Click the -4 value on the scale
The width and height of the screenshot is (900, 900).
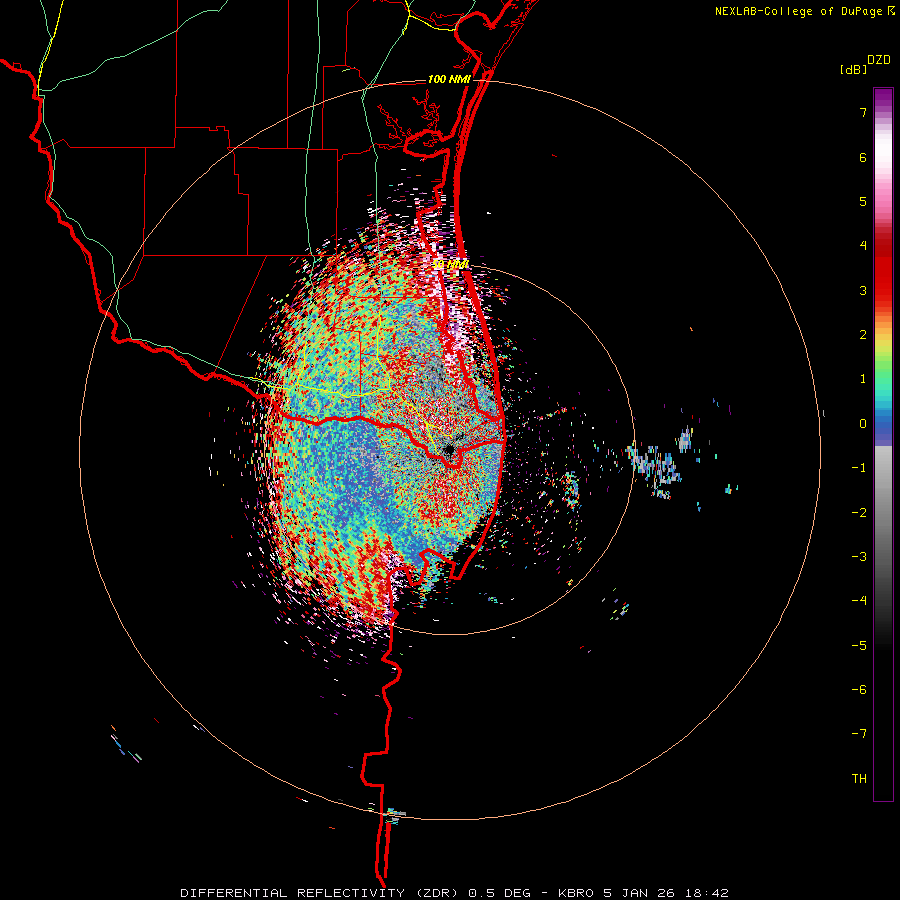(859, 601)
